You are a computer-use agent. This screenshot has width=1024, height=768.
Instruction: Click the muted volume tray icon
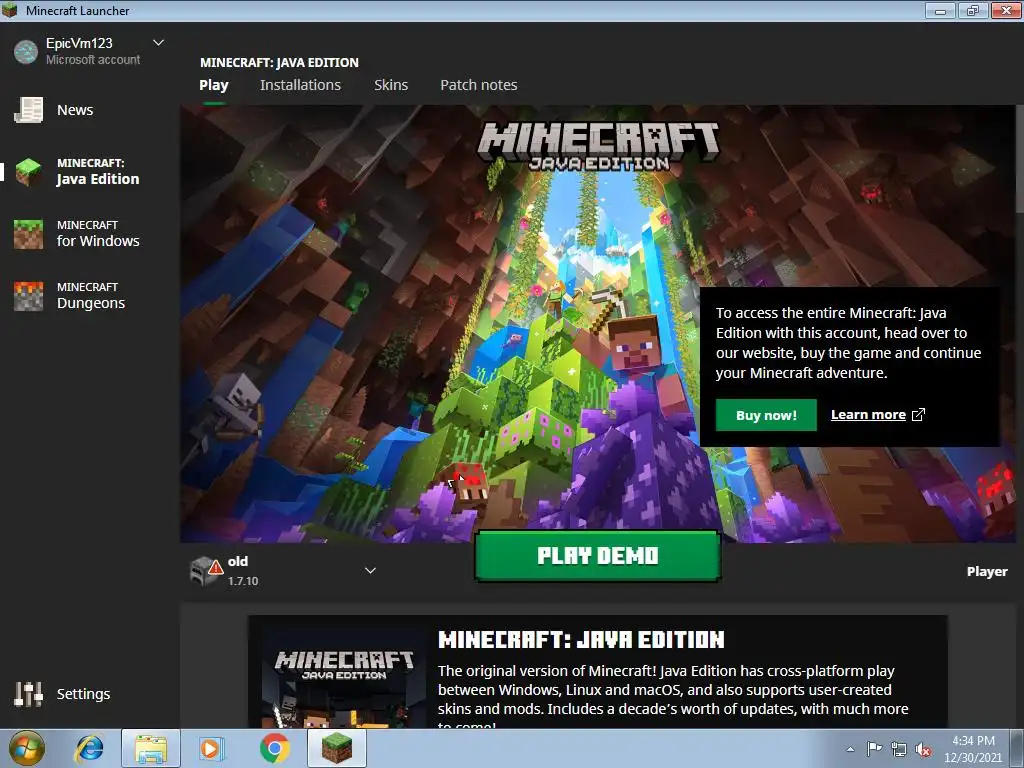[923, 749]
